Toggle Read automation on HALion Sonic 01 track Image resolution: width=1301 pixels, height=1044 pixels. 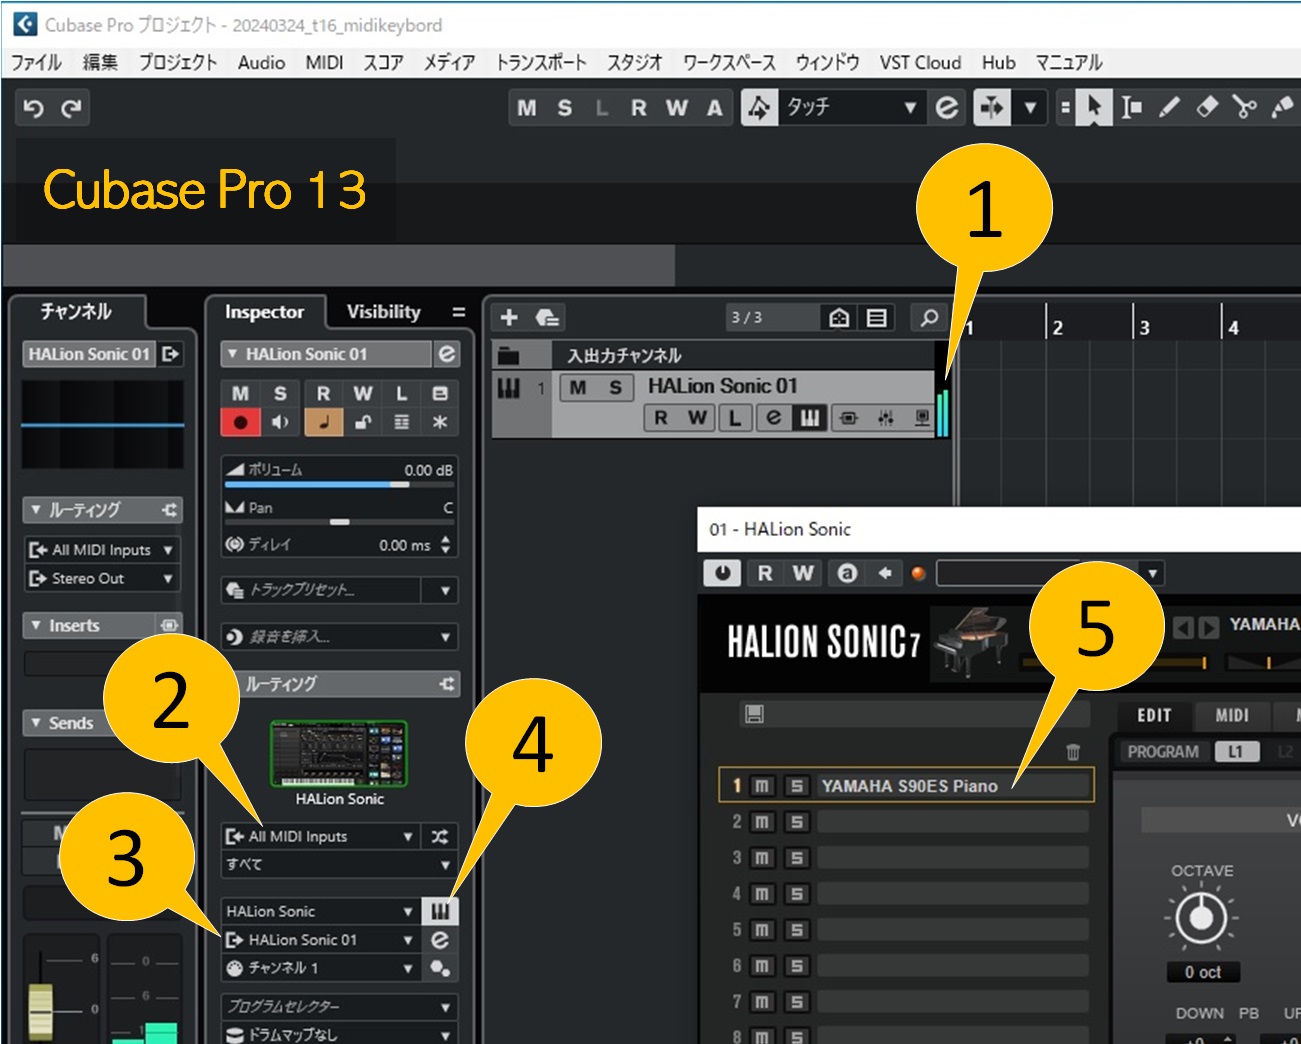(x=661, y=418)
